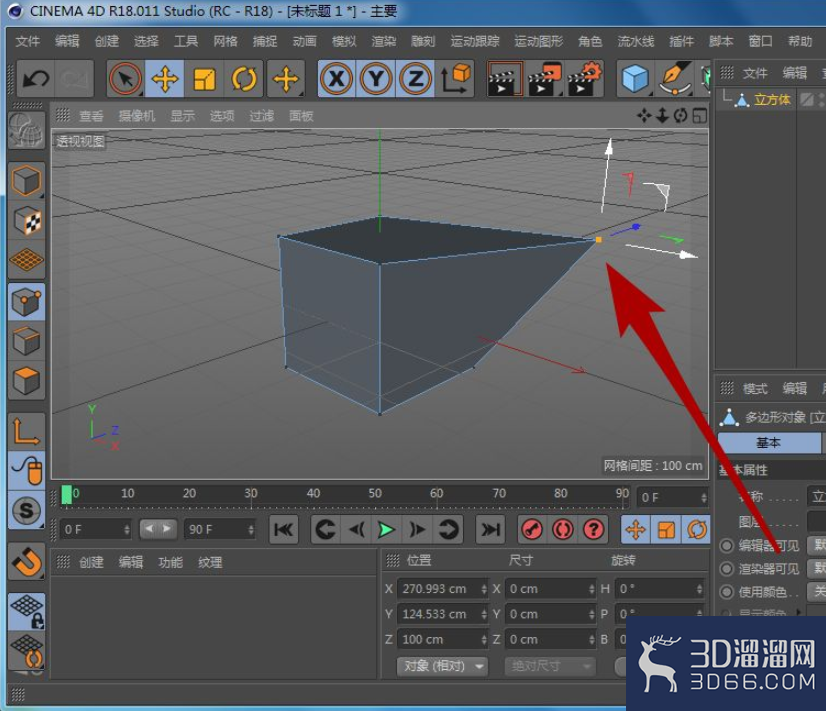The width and height of the screenshot is (826, 711).
Task: Toggle the X axis lock
Action: click(337, 79)
